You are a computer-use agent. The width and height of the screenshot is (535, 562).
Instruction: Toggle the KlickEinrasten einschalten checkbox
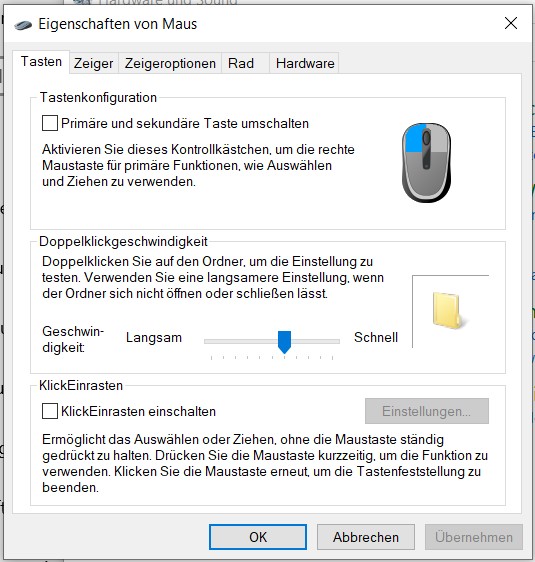point(50,411)
